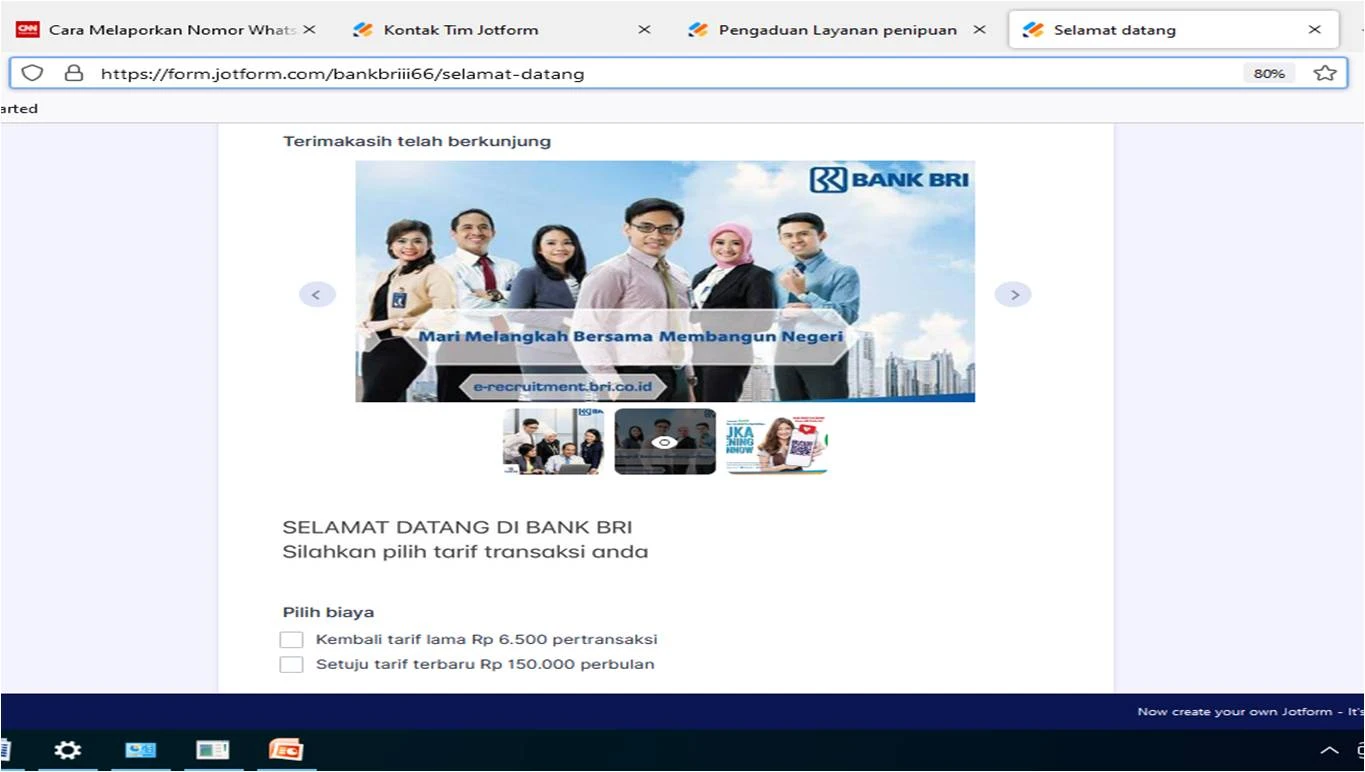Close the 'Selamat datang' tab
The image size is (1365, 772).
[x=1314, y=30]
